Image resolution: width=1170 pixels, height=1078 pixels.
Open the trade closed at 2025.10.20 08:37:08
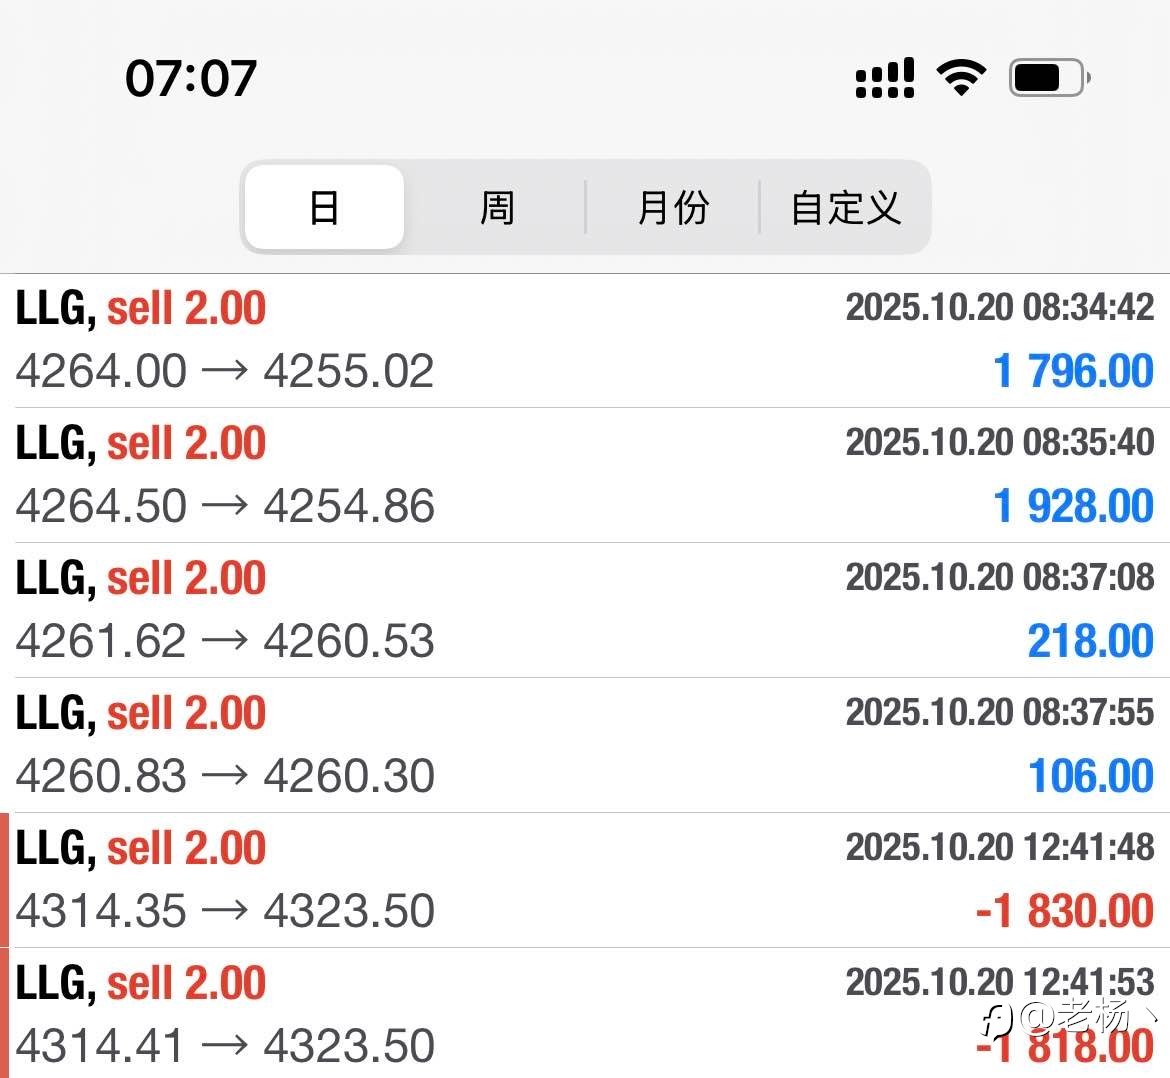(x=585, y=610)
